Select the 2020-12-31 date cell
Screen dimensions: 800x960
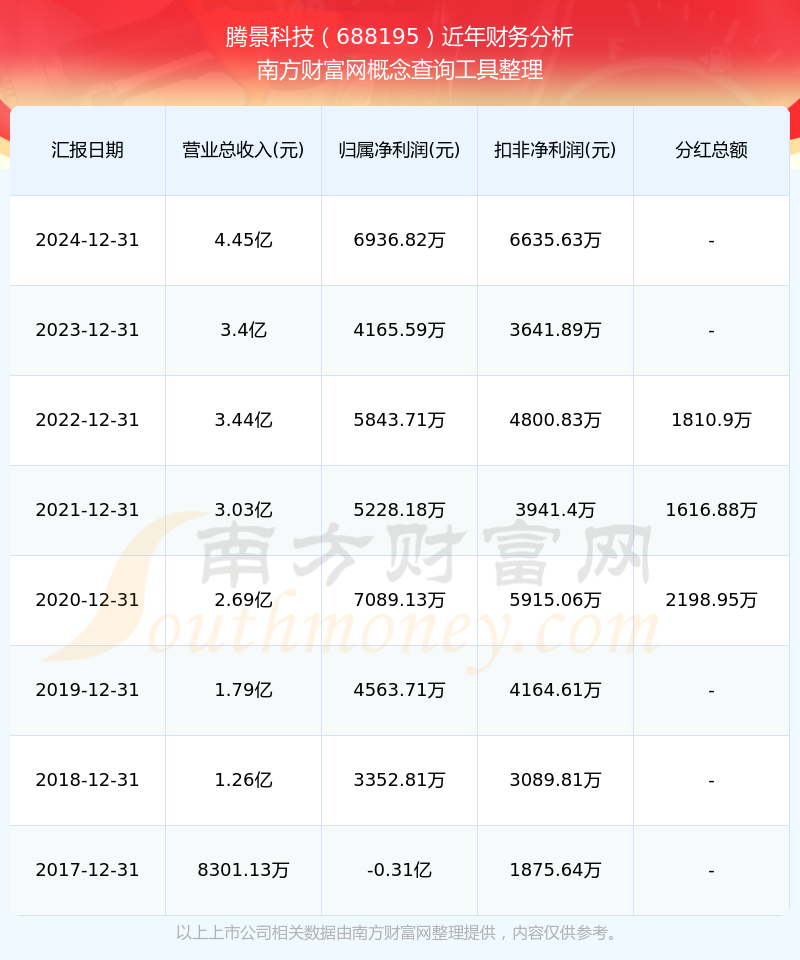[x=88, y=600]
